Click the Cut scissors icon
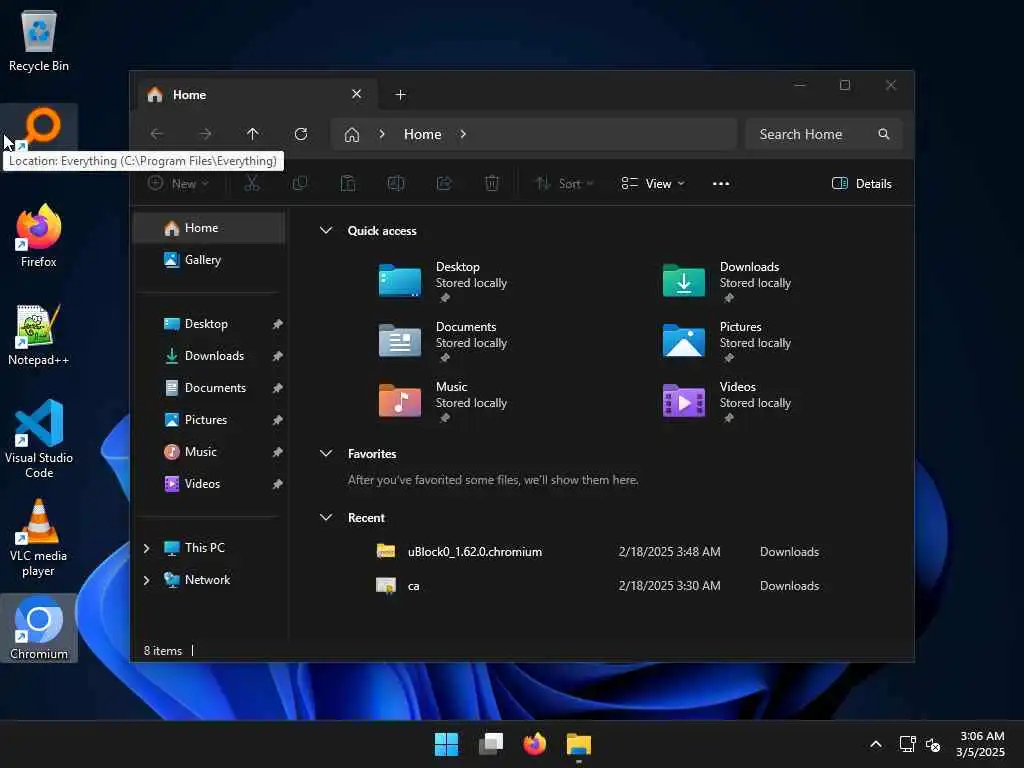 pyautogui.click(x=252, y=184)
